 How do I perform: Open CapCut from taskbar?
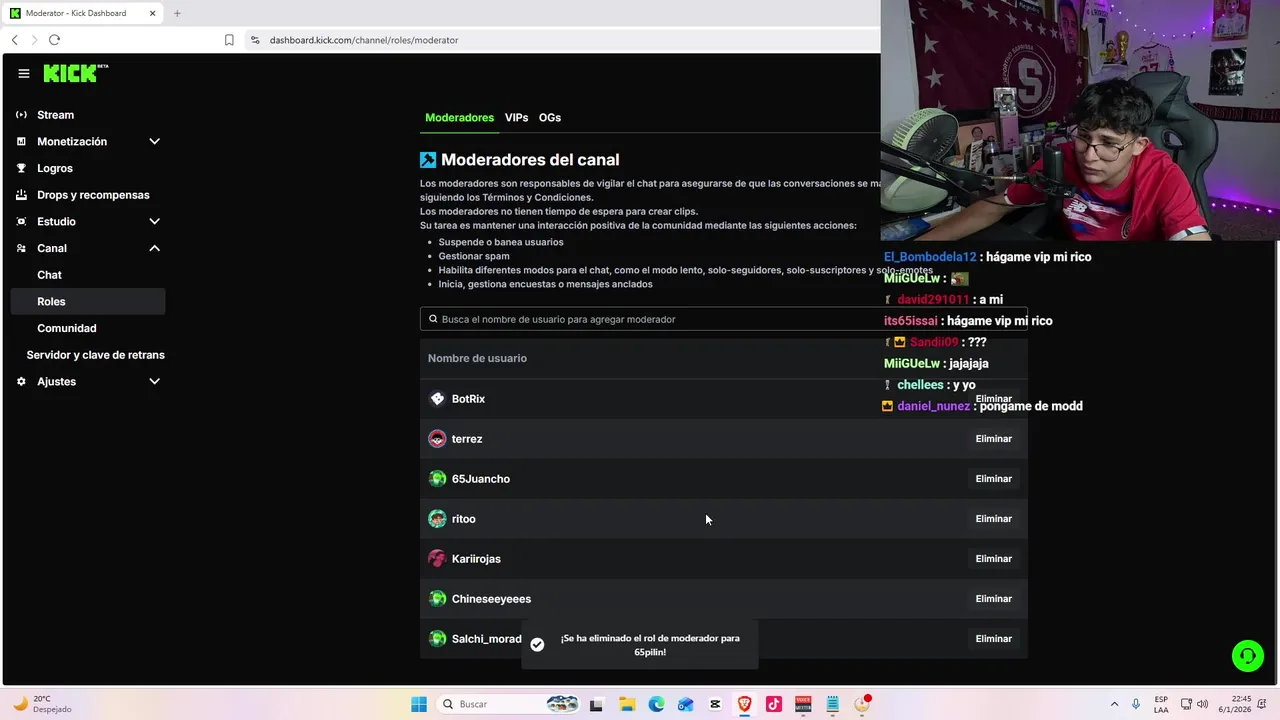tap(715, 704)
